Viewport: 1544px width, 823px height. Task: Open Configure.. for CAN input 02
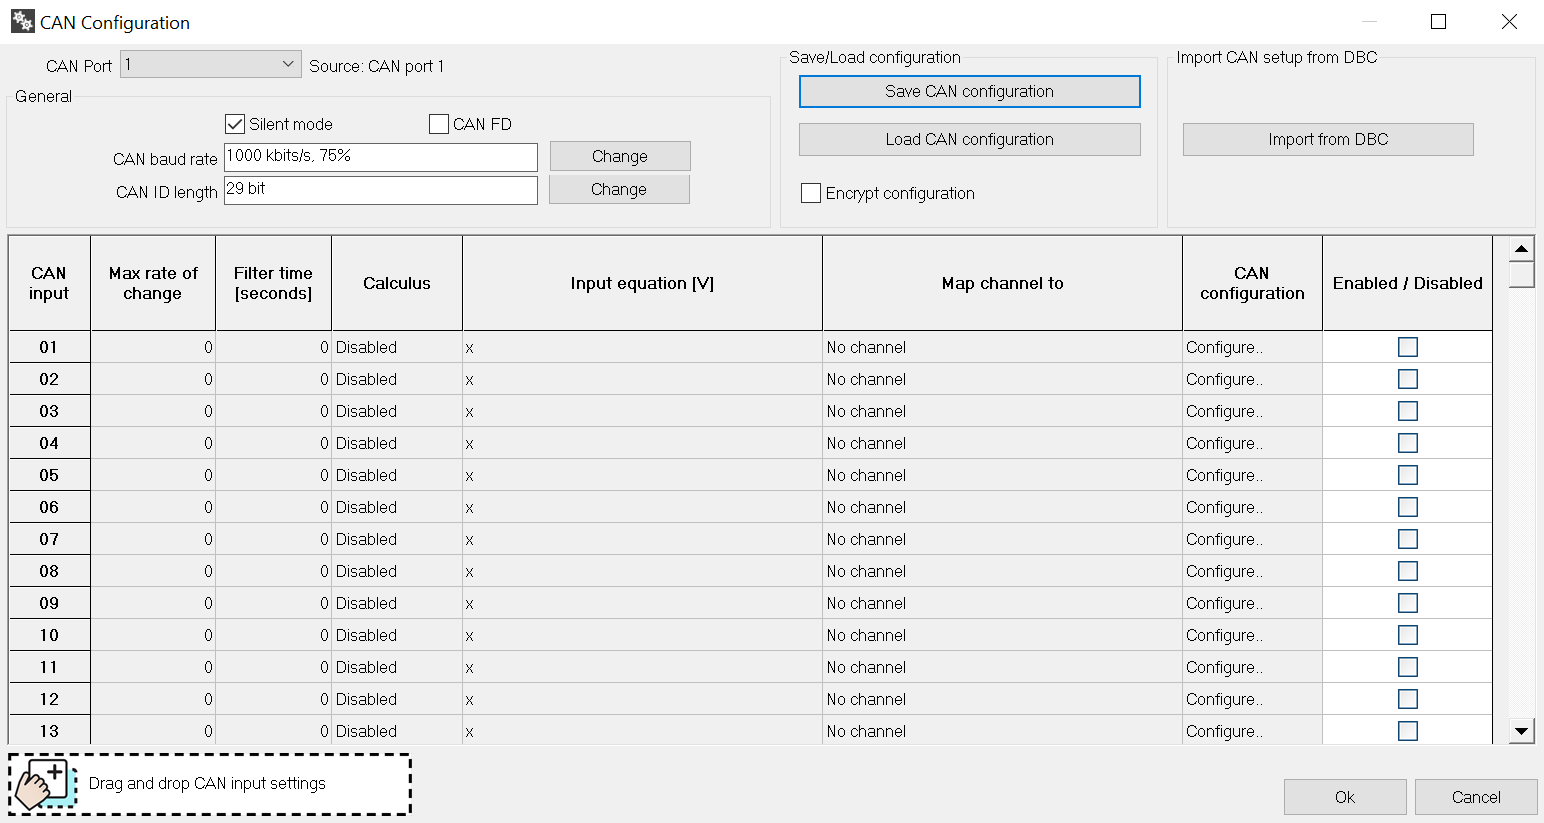(x=1224, y=379)
